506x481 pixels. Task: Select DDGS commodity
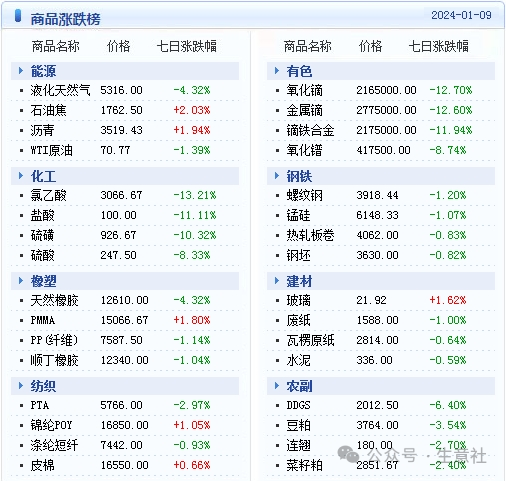pos(298,405)
